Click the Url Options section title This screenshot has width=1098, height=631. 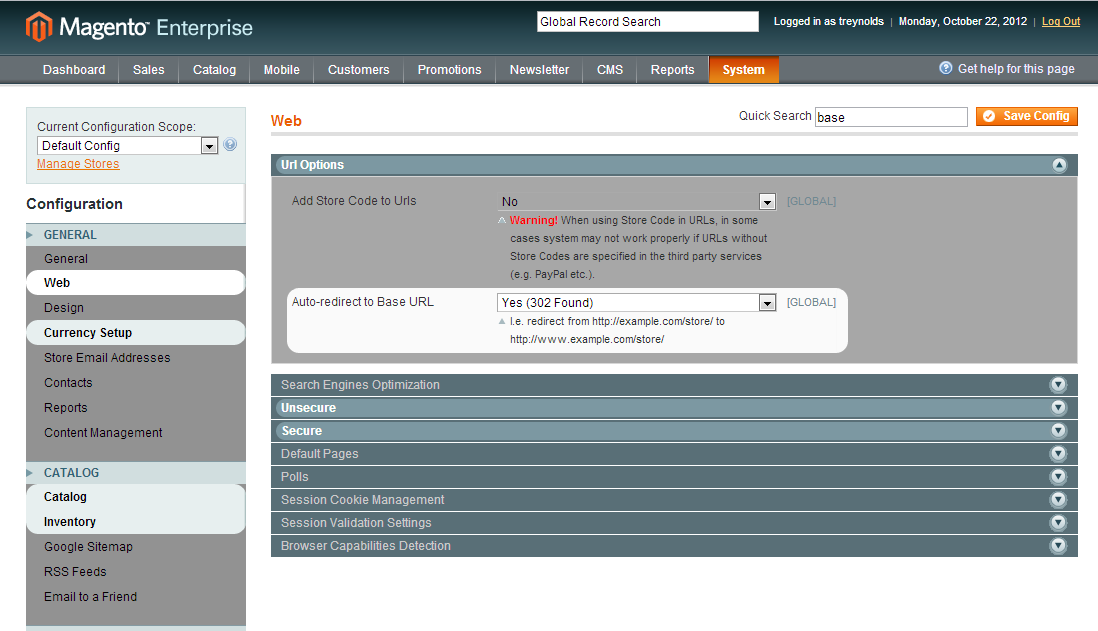click(x=312, y=165)
